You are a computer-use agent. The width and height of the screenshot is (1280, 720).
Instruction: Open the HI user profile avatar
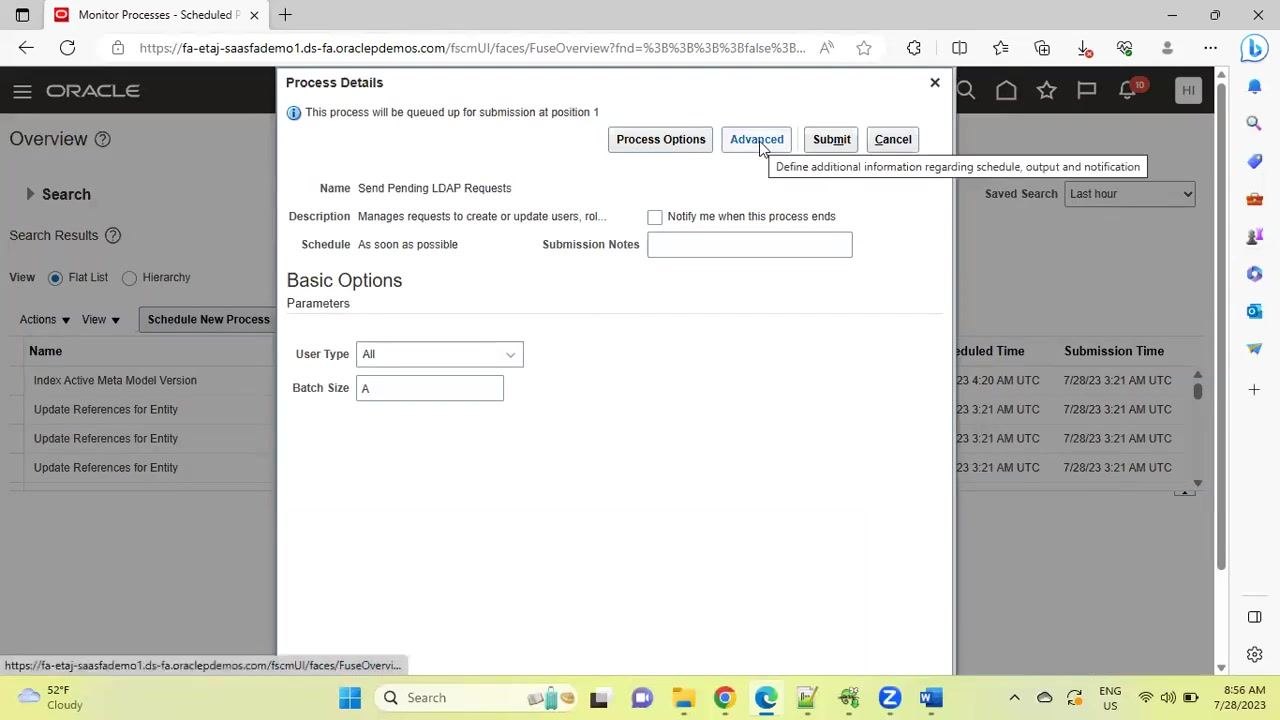[x=1188, y=91]
